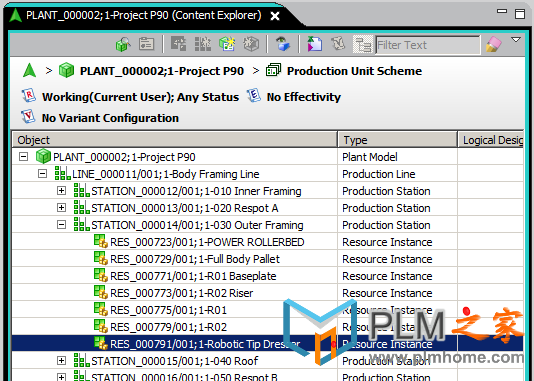Expand STATION_000015 040 Roof node
Viewport: 534px width, 381px height.
(x=61, y=361)
